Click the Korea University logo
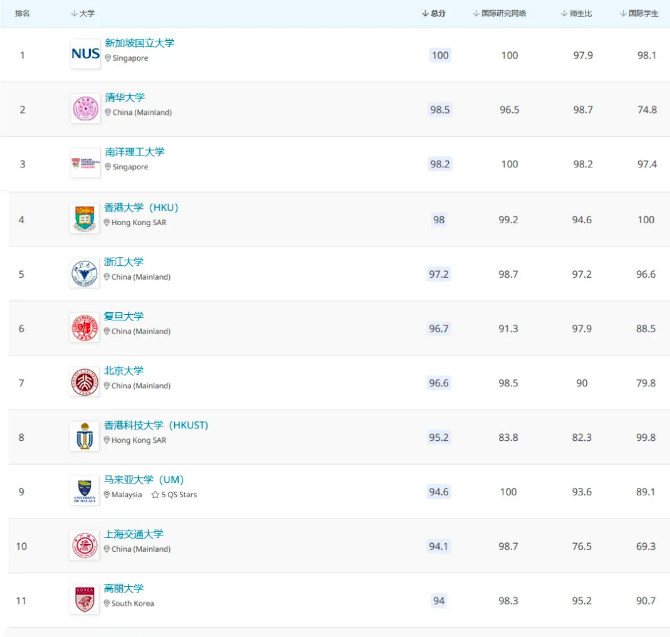The height and width of the screenshot is (637, 670). [x=85, y=599]
